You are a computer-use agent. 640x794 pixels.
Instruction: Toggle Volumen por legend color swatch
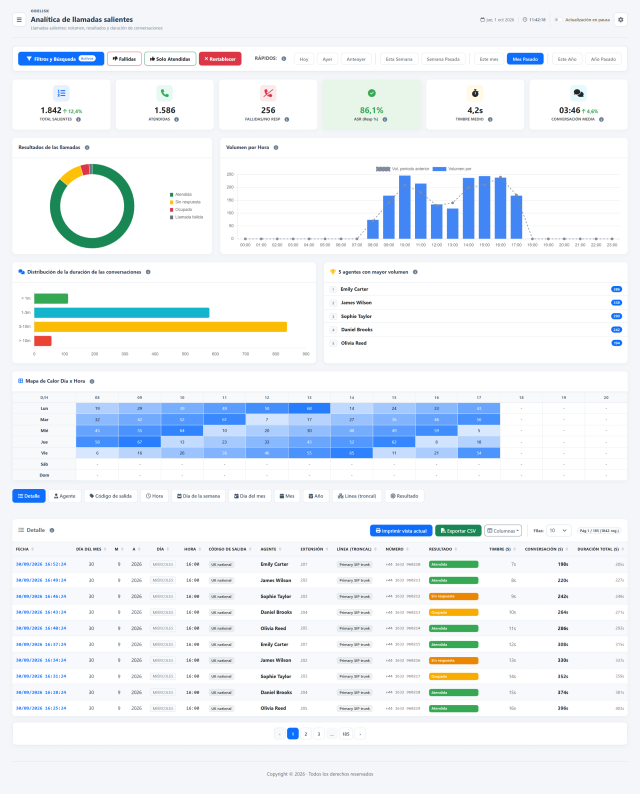click(439, 169)
